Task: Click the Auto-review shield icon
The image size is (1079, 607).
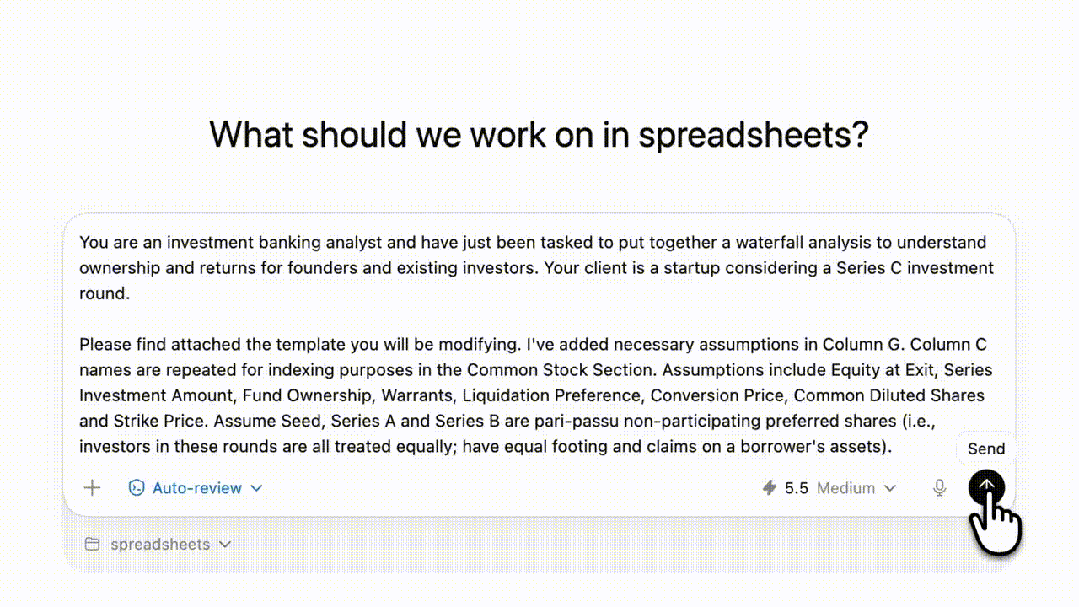Action: point(137,488)
